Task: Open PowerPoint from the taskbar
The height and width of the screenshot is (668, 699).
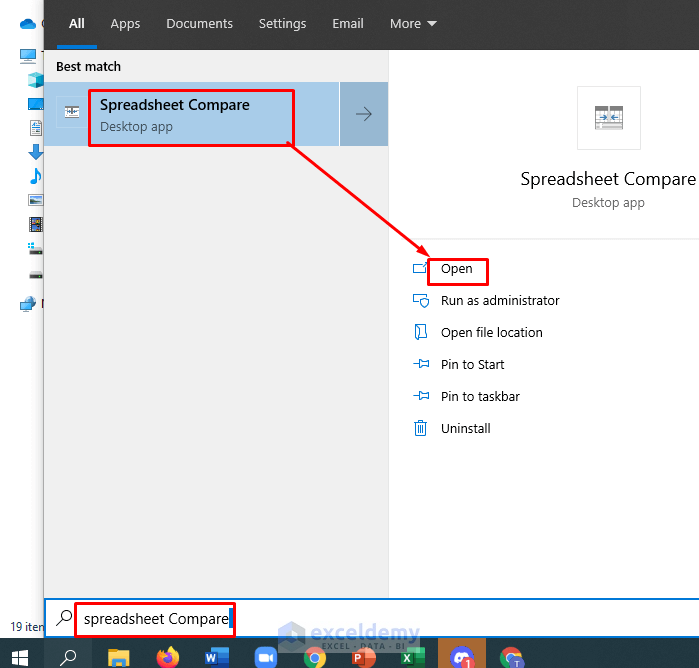Action: pos(363,657)
